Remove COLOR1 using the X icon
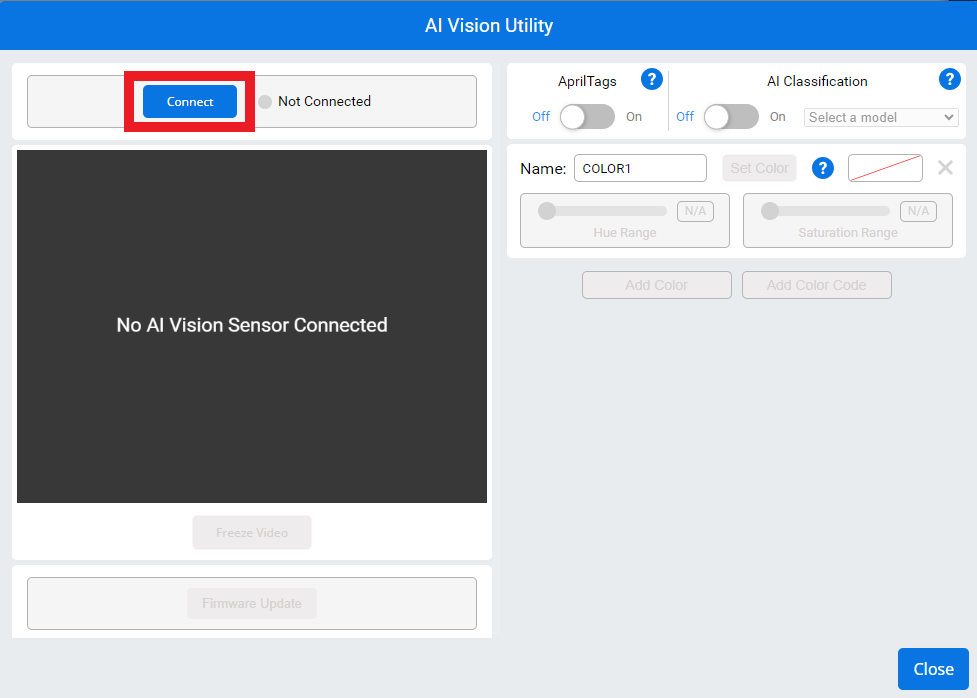Viewport: 977px width, 698px height. 944,167
